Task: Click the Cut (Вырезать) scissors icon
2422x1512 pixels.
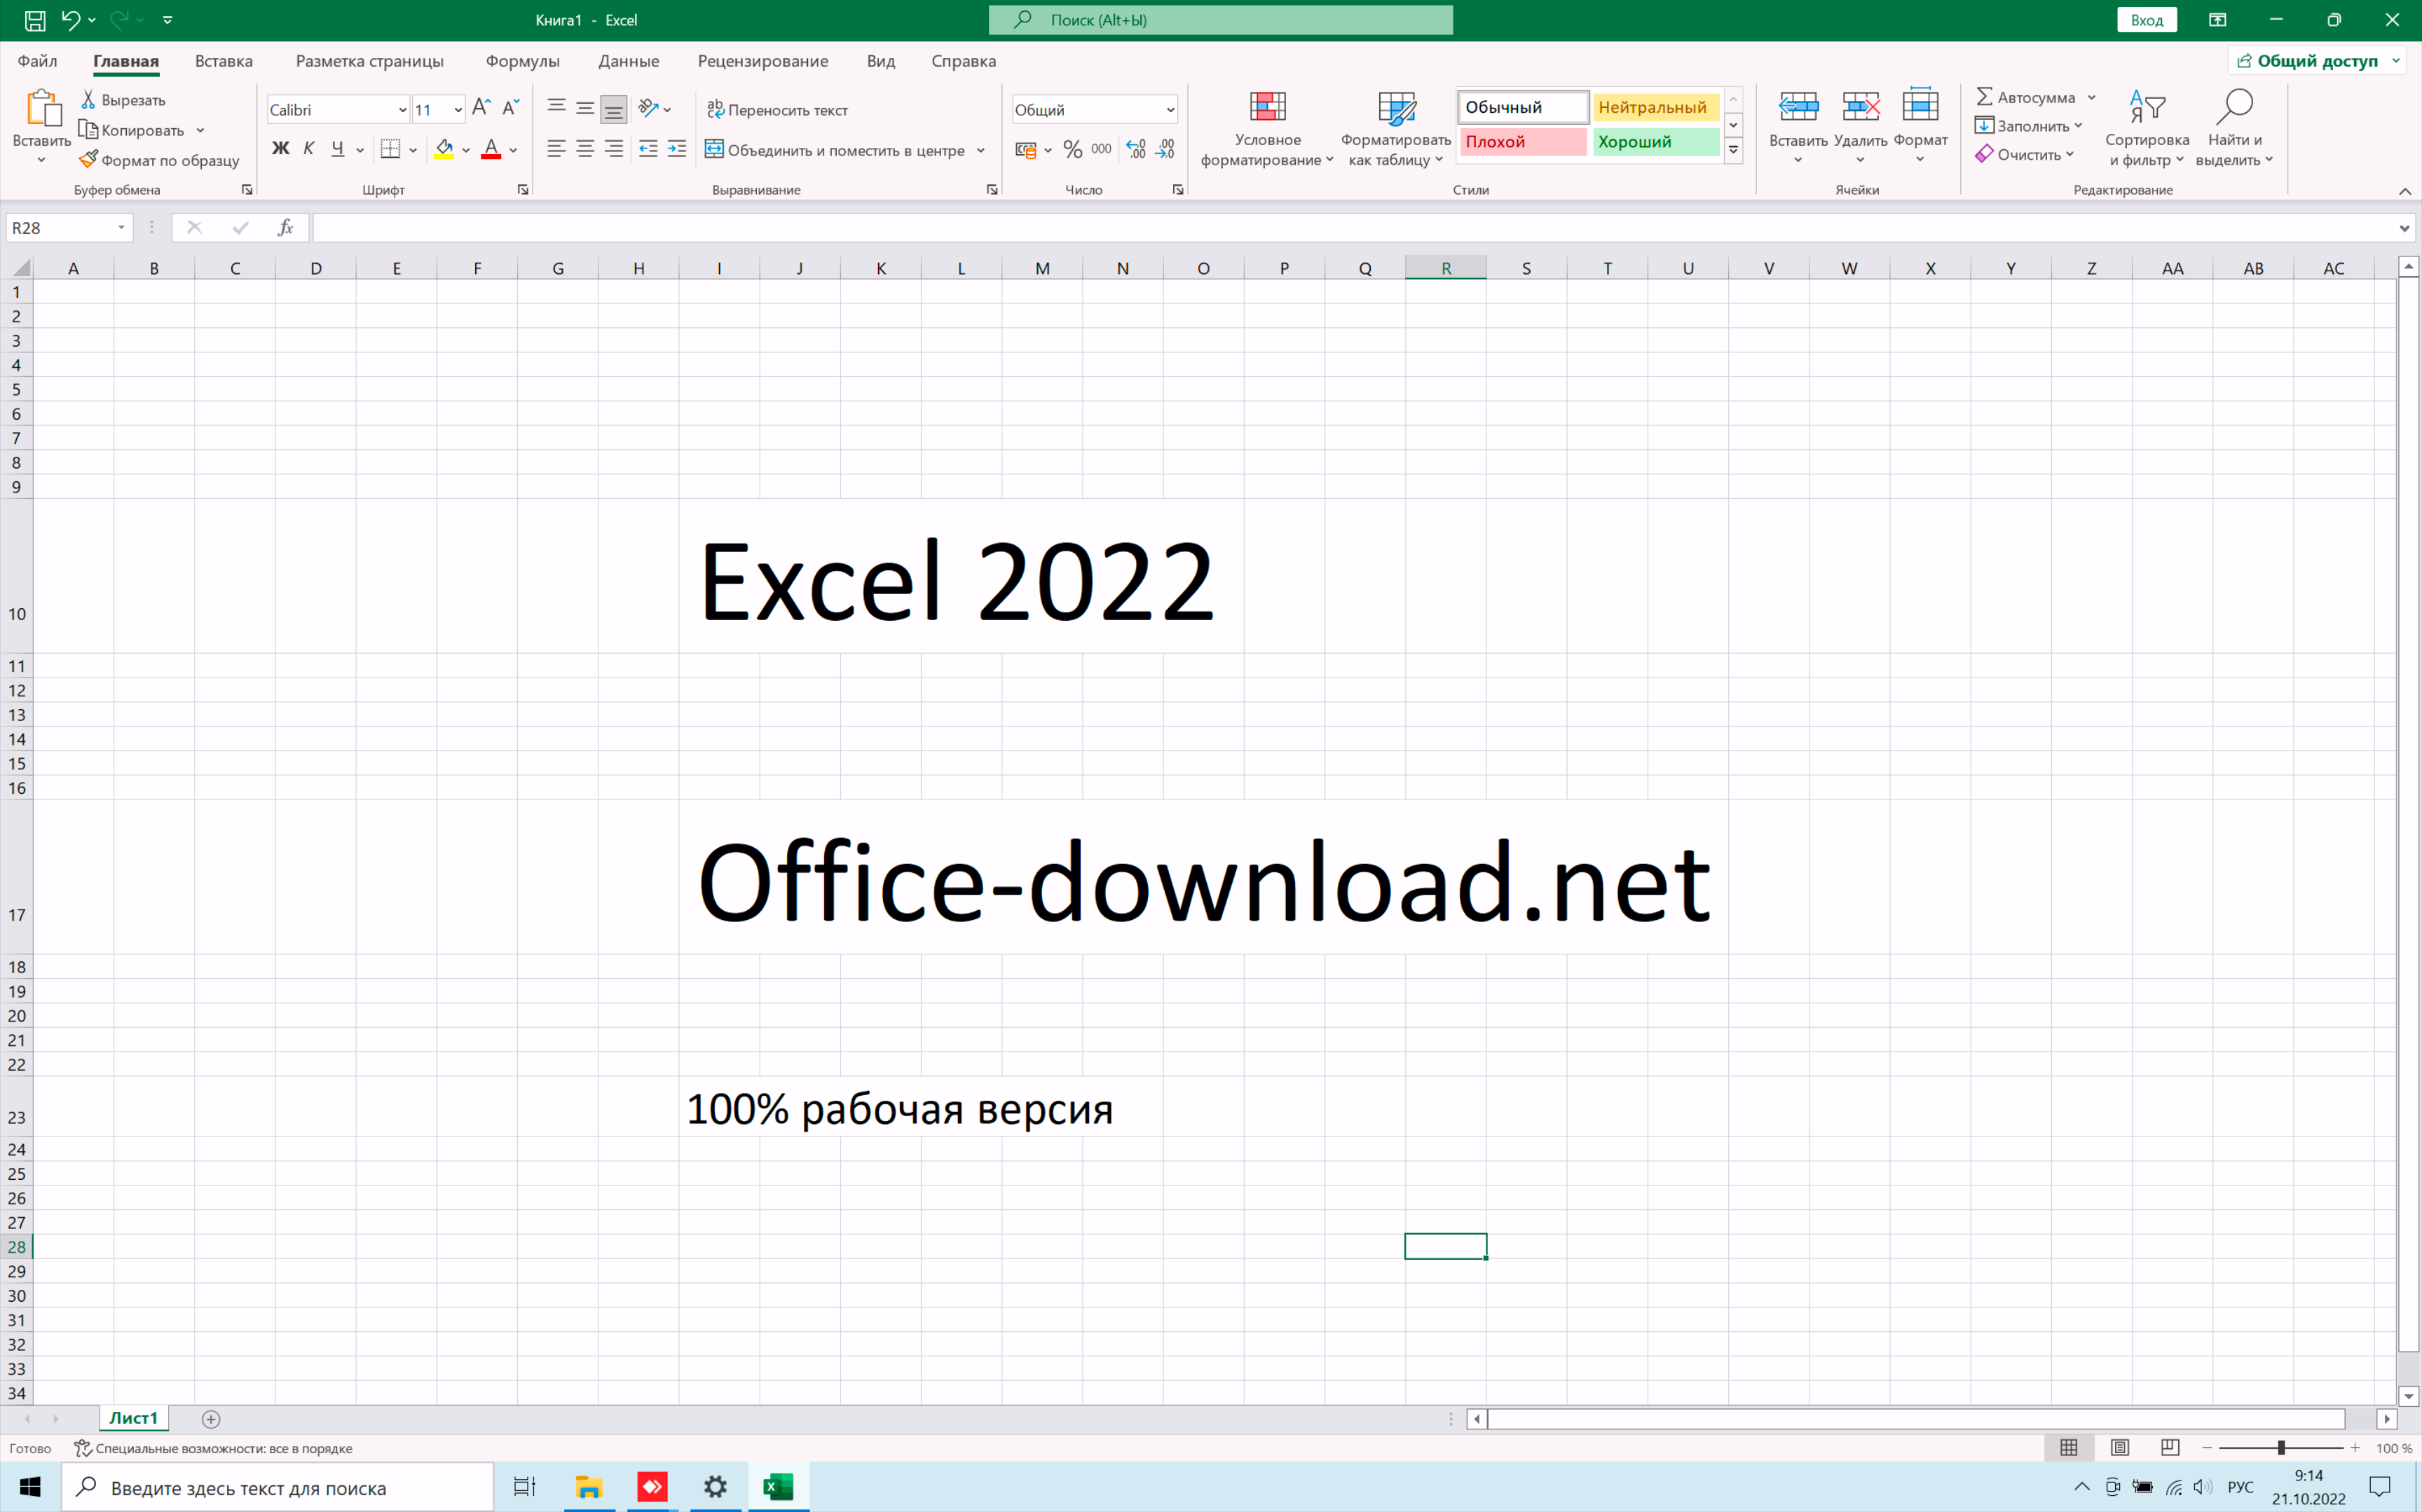Action: pyautogui.click(x=88, y=99)
